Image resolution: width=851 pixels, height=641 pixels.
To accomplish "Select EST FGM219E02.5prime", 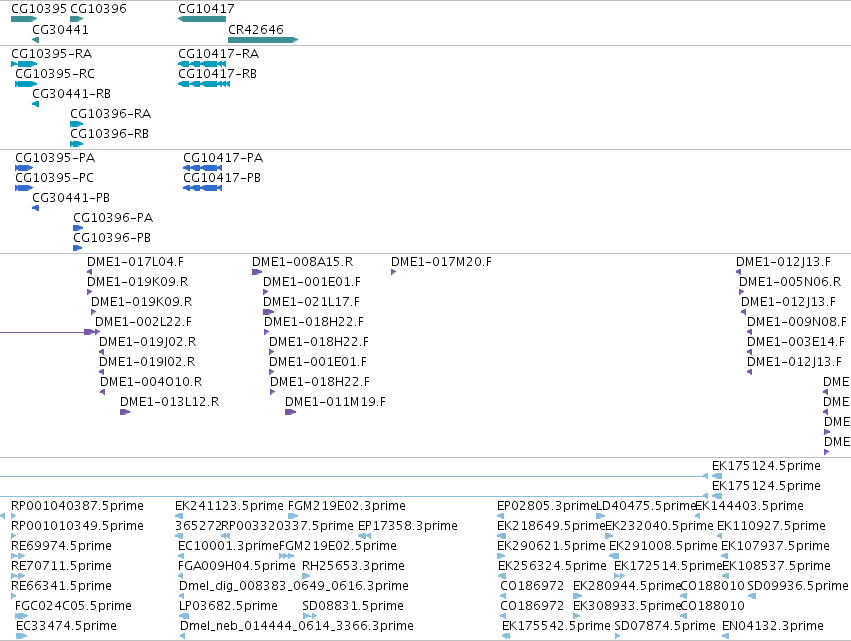I will coord(338,546).
